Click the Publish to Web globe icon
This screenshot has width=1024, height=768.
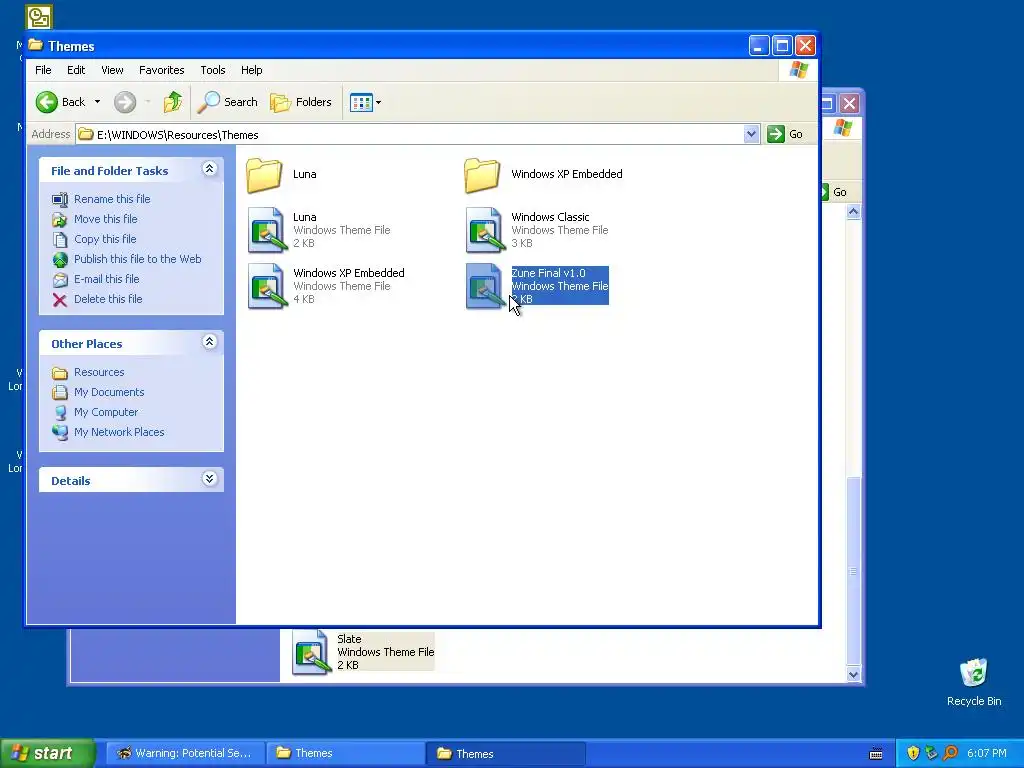60,259
